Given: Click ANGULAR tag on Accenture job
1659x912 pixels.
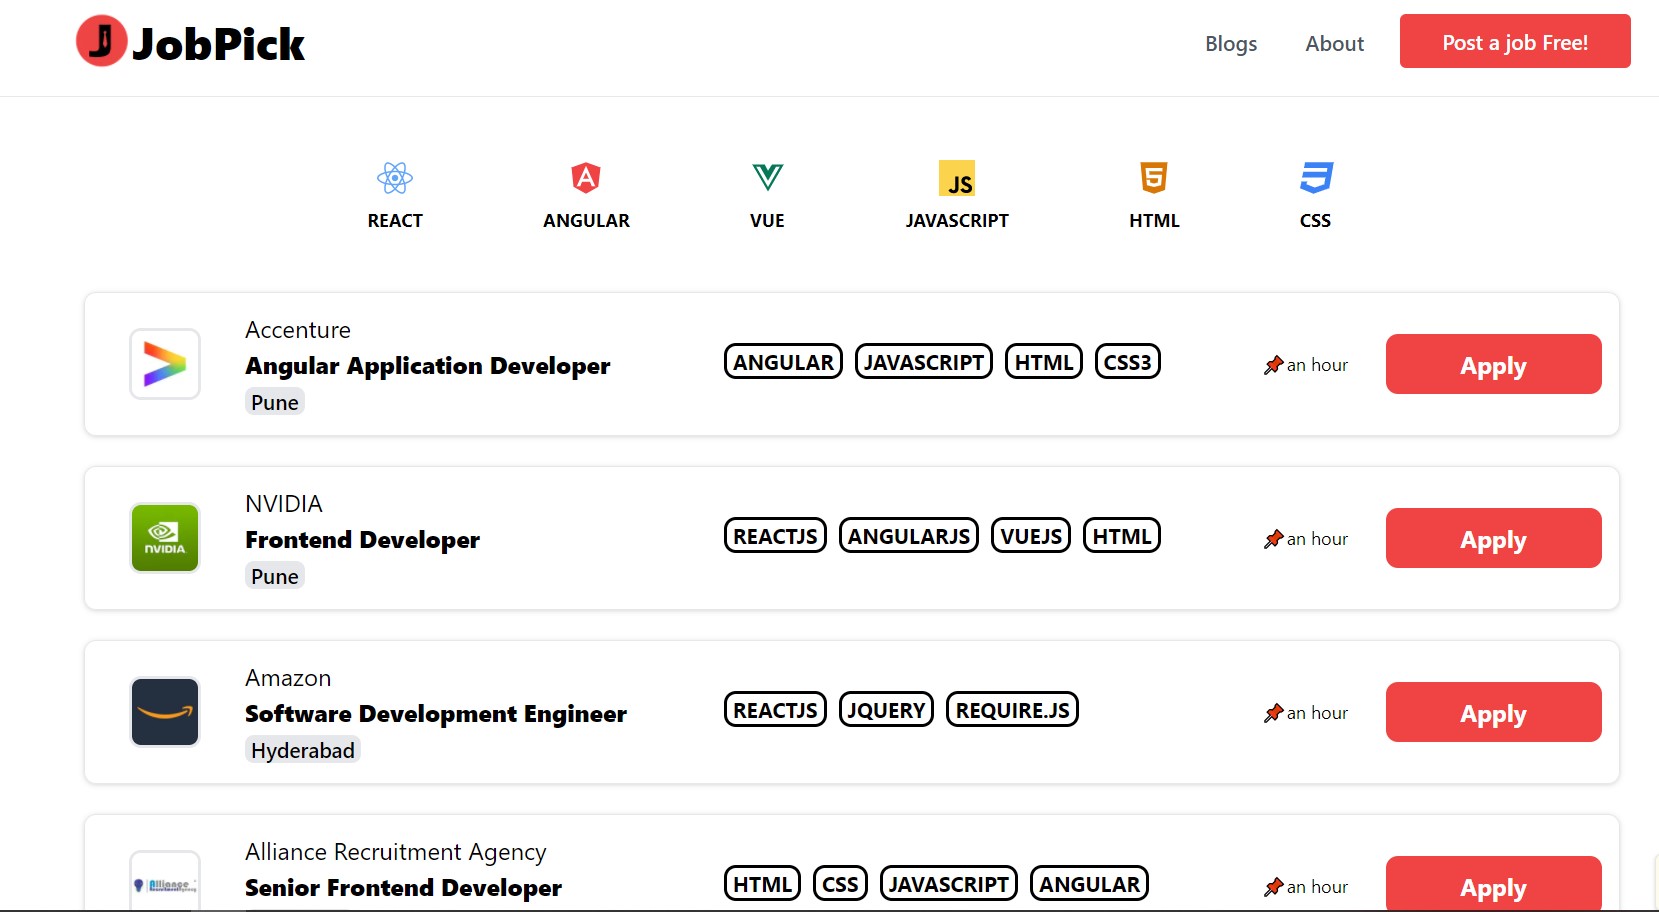Looking at the screenshot, I should (783, 362).
